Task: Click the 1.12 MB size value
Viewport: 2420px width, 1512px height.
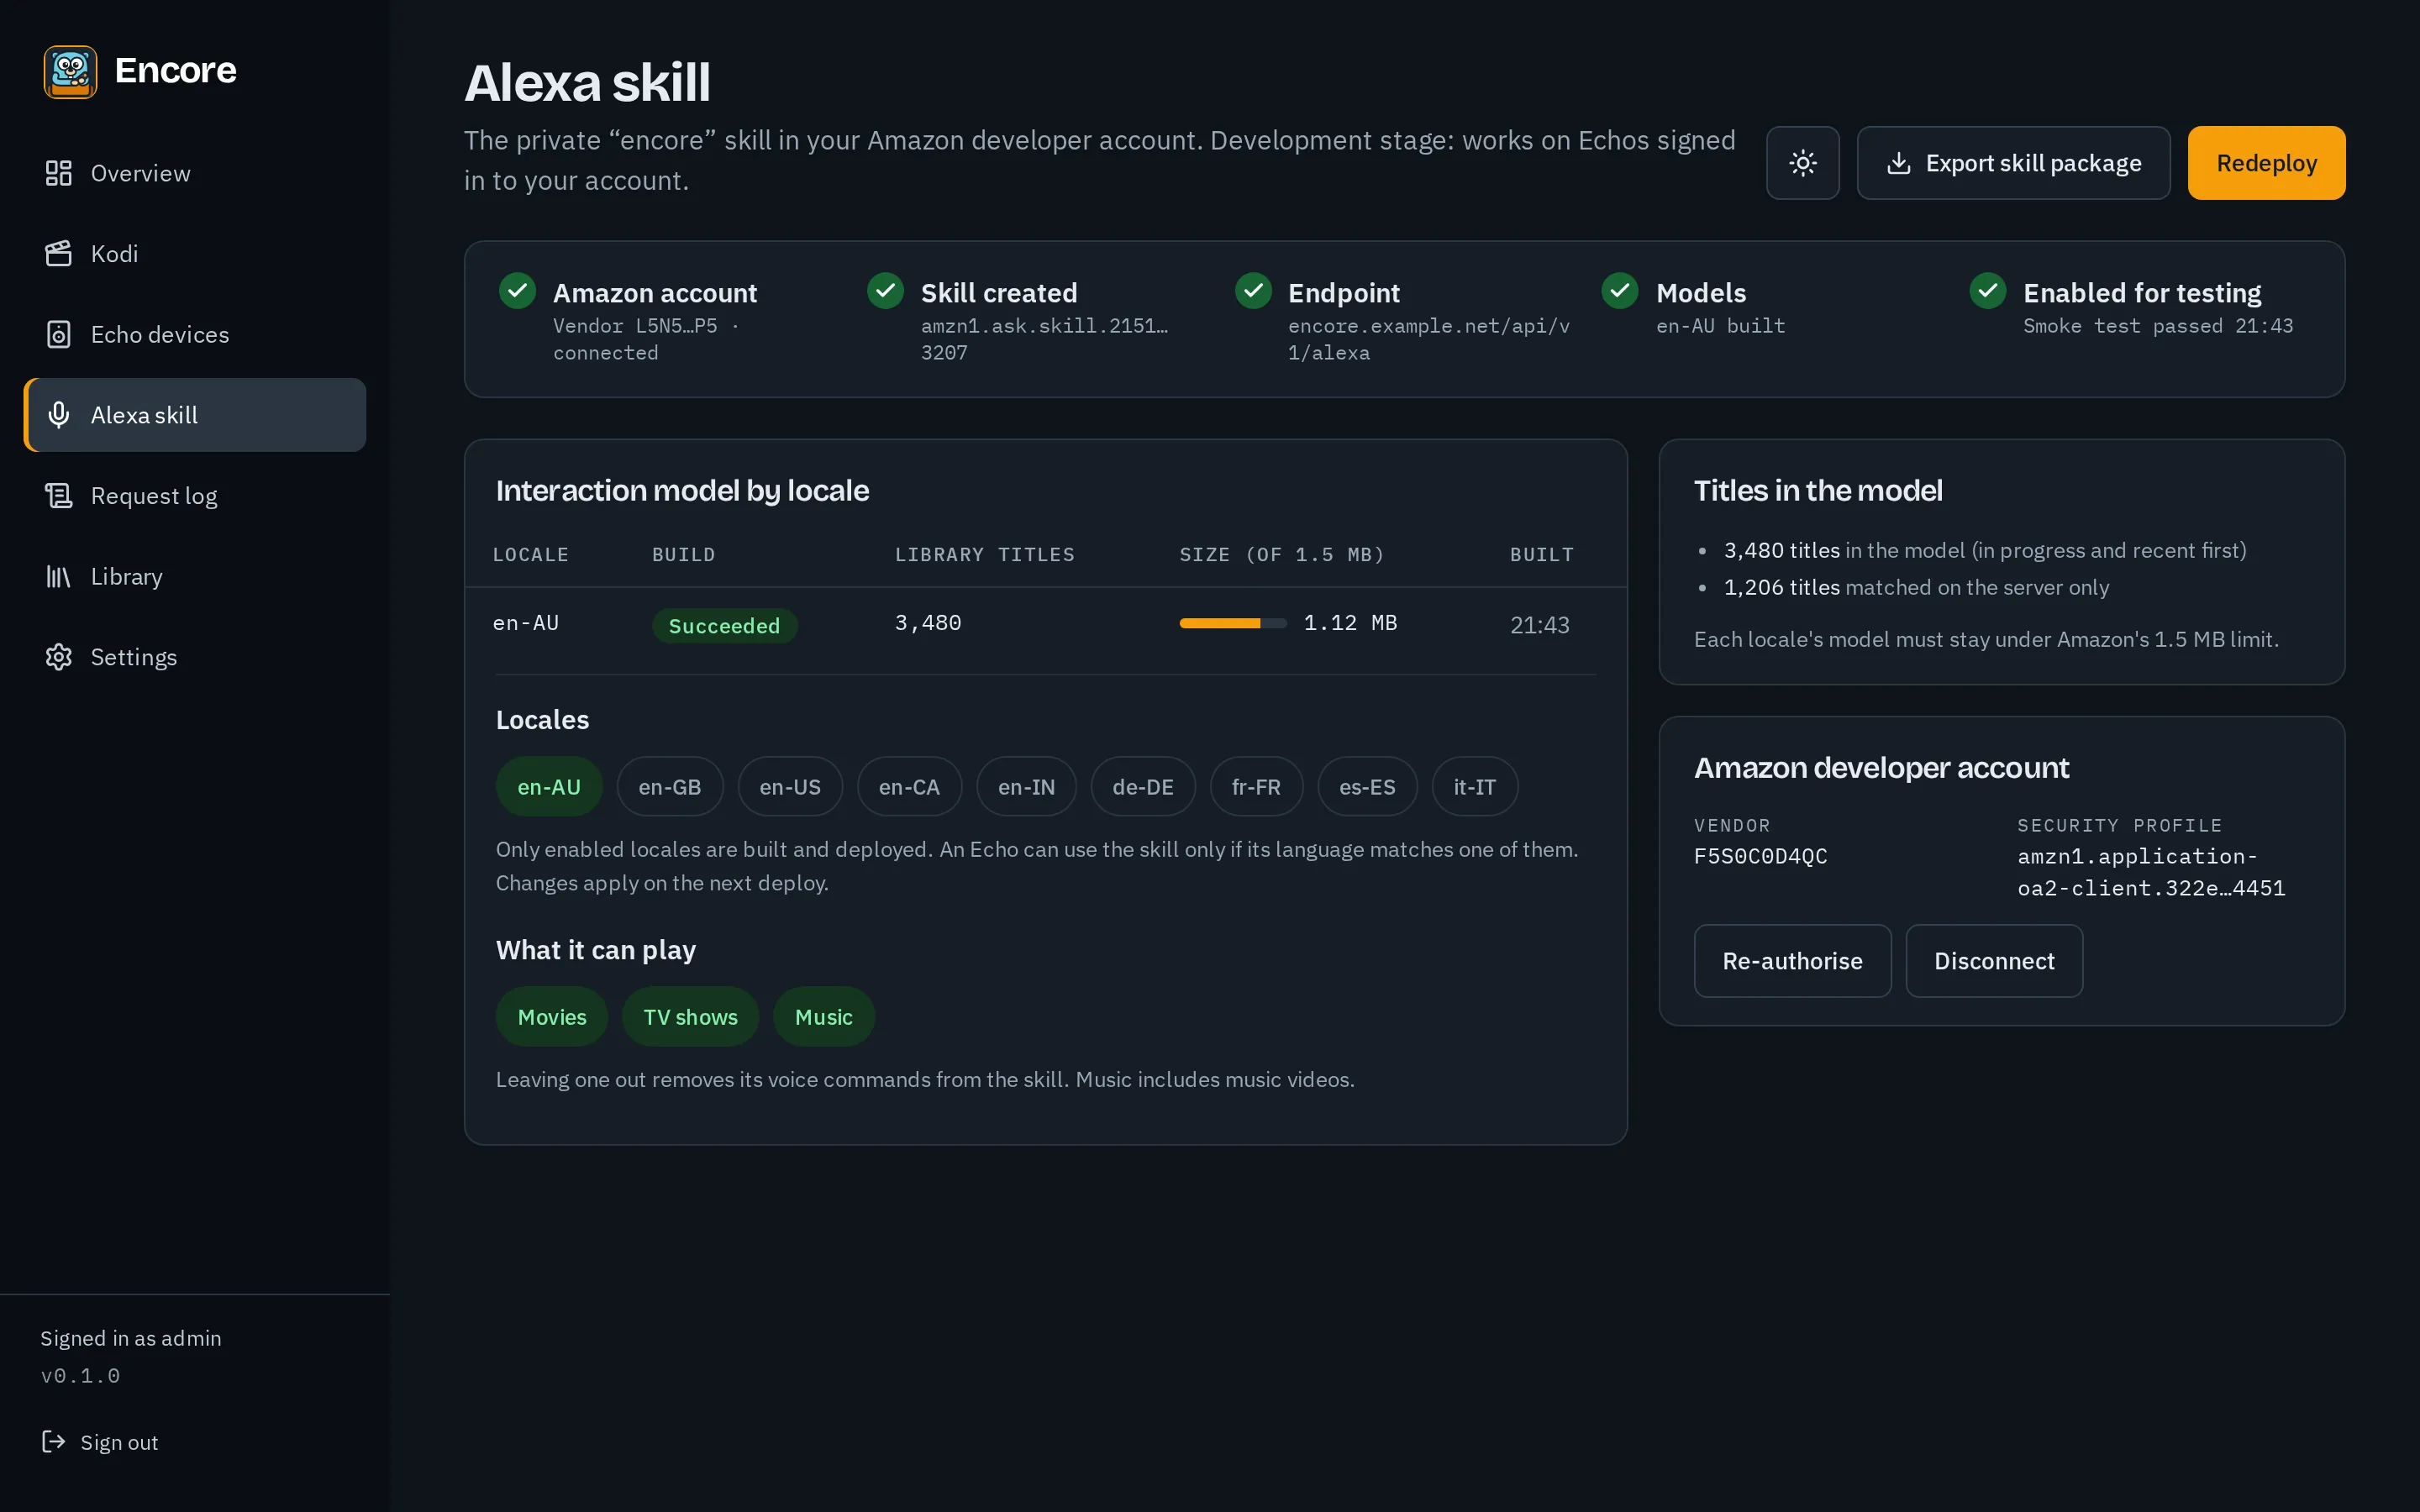Action: (1350, 623)
